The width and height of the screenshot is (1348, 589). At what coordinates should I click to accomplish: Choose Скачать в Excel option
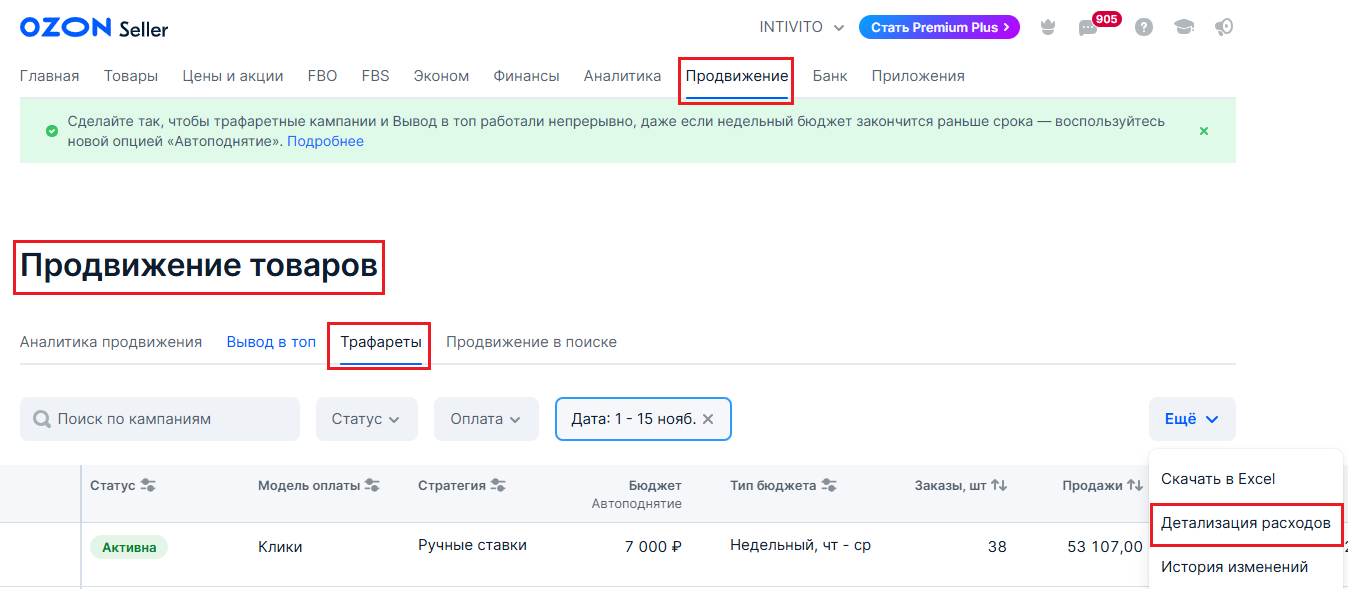tap(1218, 479)
